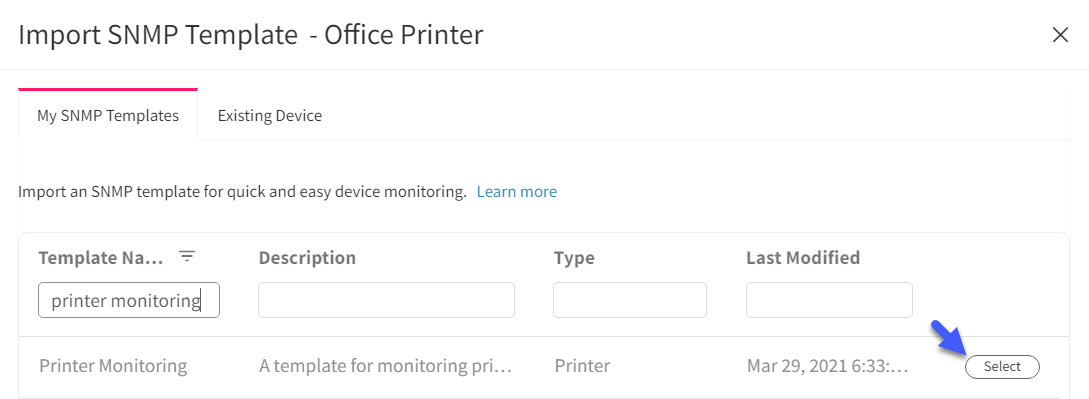Close the Import SNMP Template dialog
Viewport: 1089px width, 399px height.
(1060, 35)
